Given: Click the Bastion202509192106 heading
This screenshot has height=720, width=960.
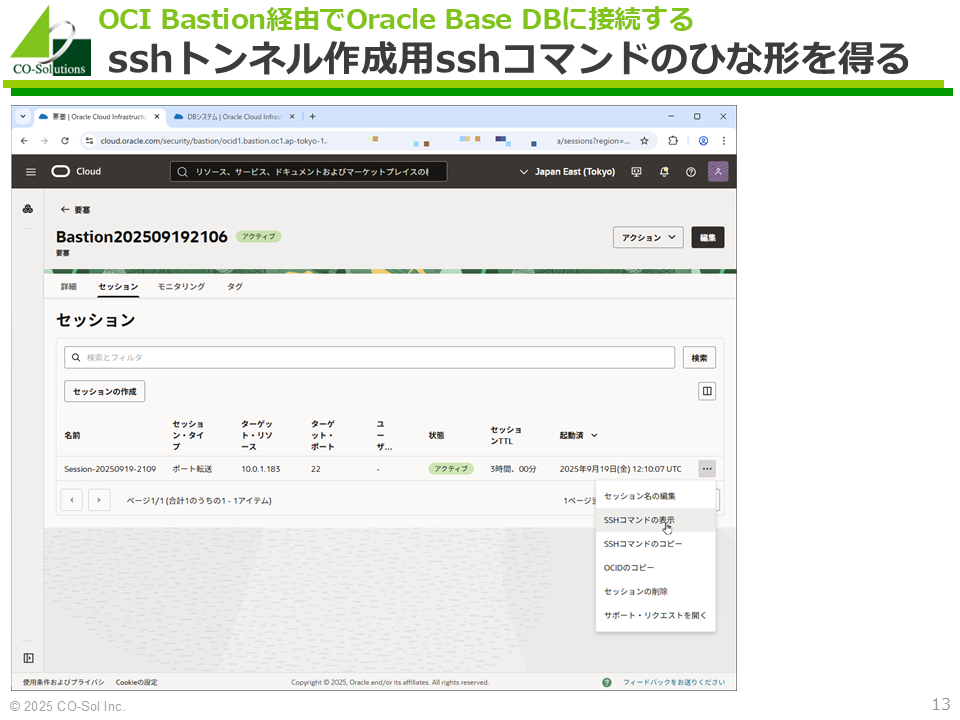Looking at the screenshot, I should [141, 237].
